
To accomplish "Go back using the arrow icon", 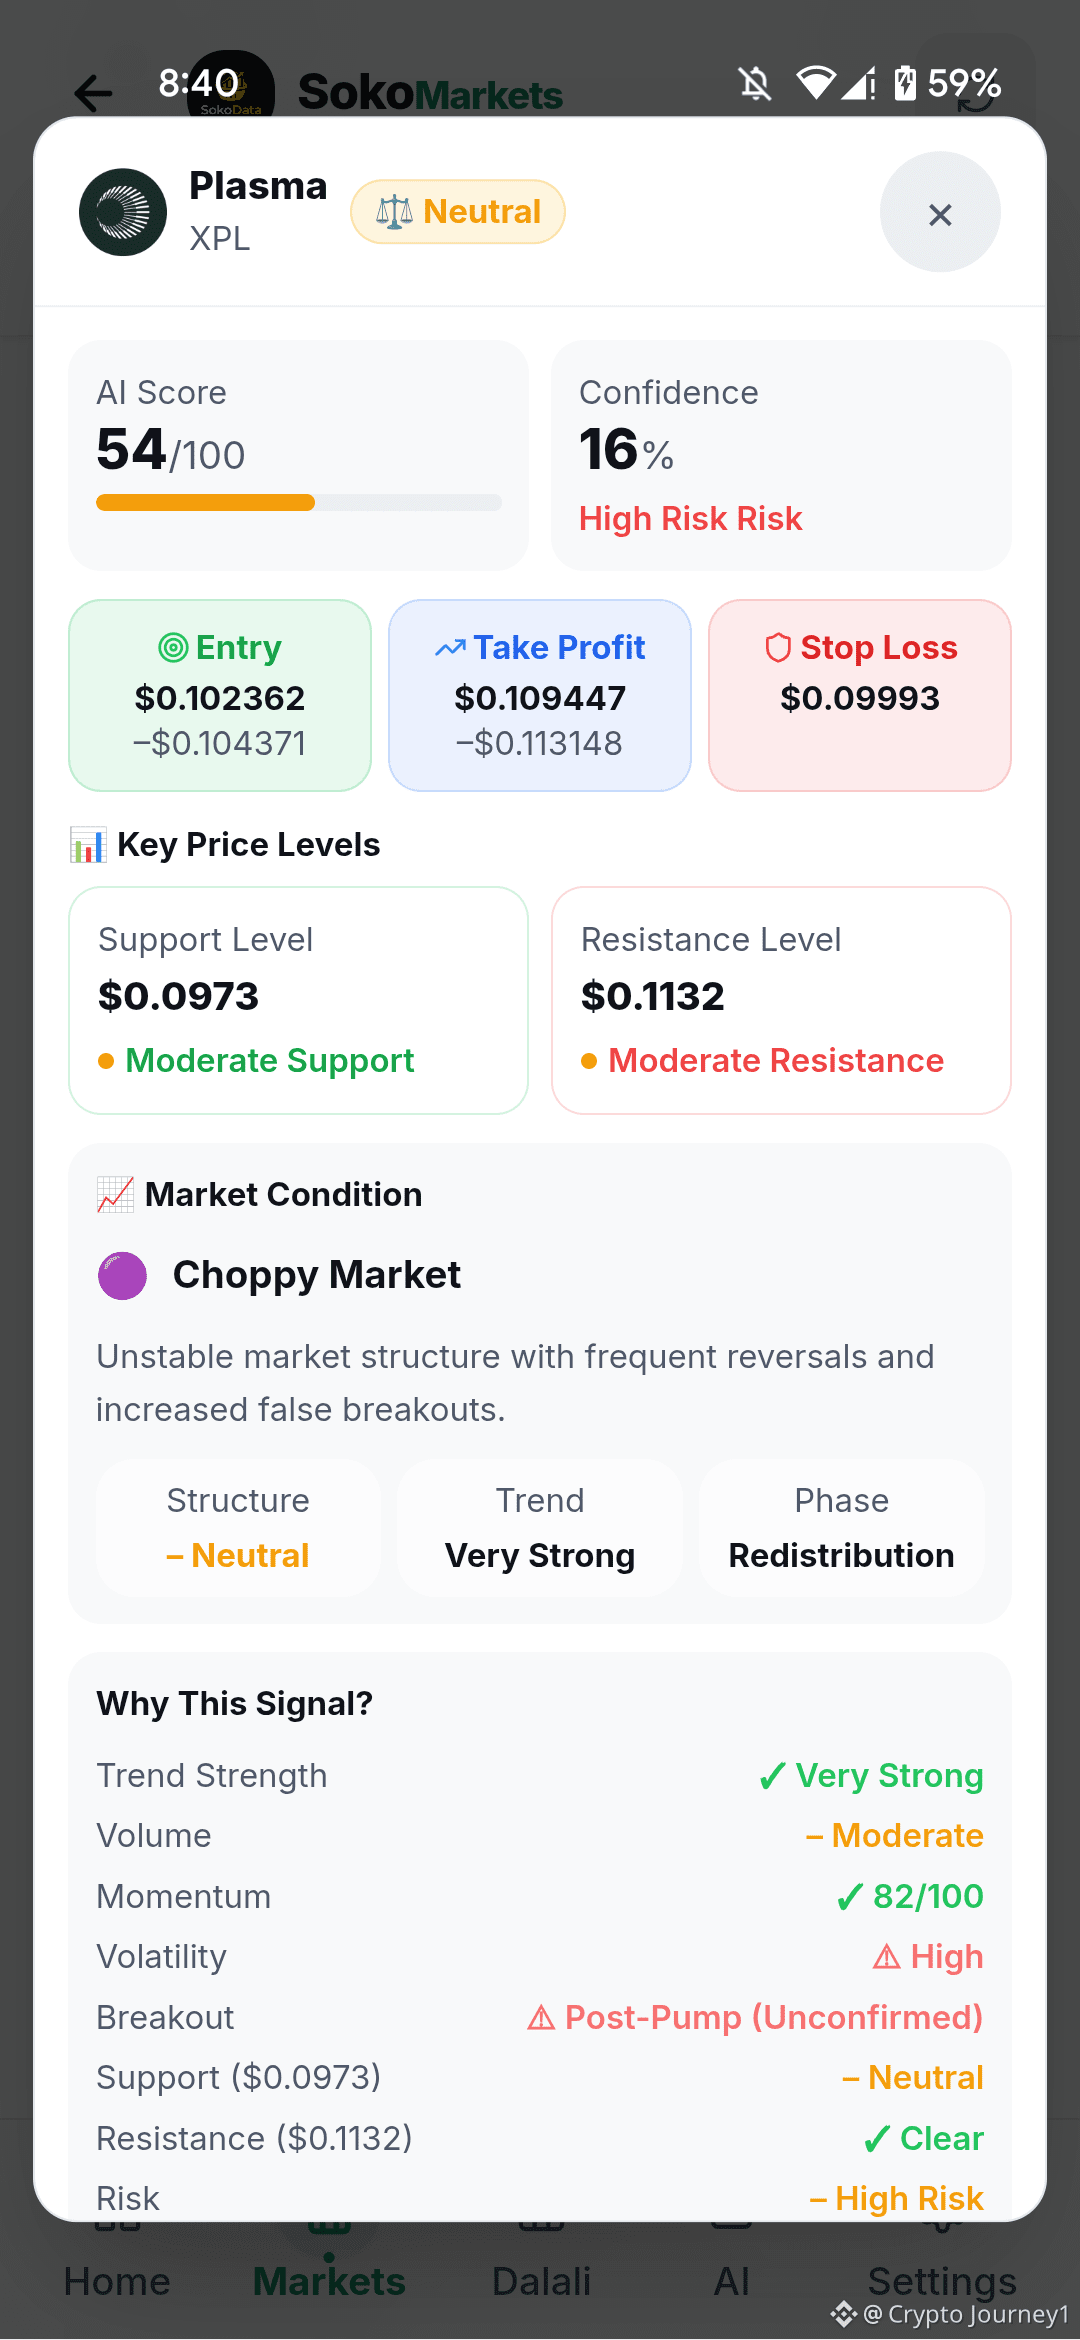I will click(x=93, y=94).
